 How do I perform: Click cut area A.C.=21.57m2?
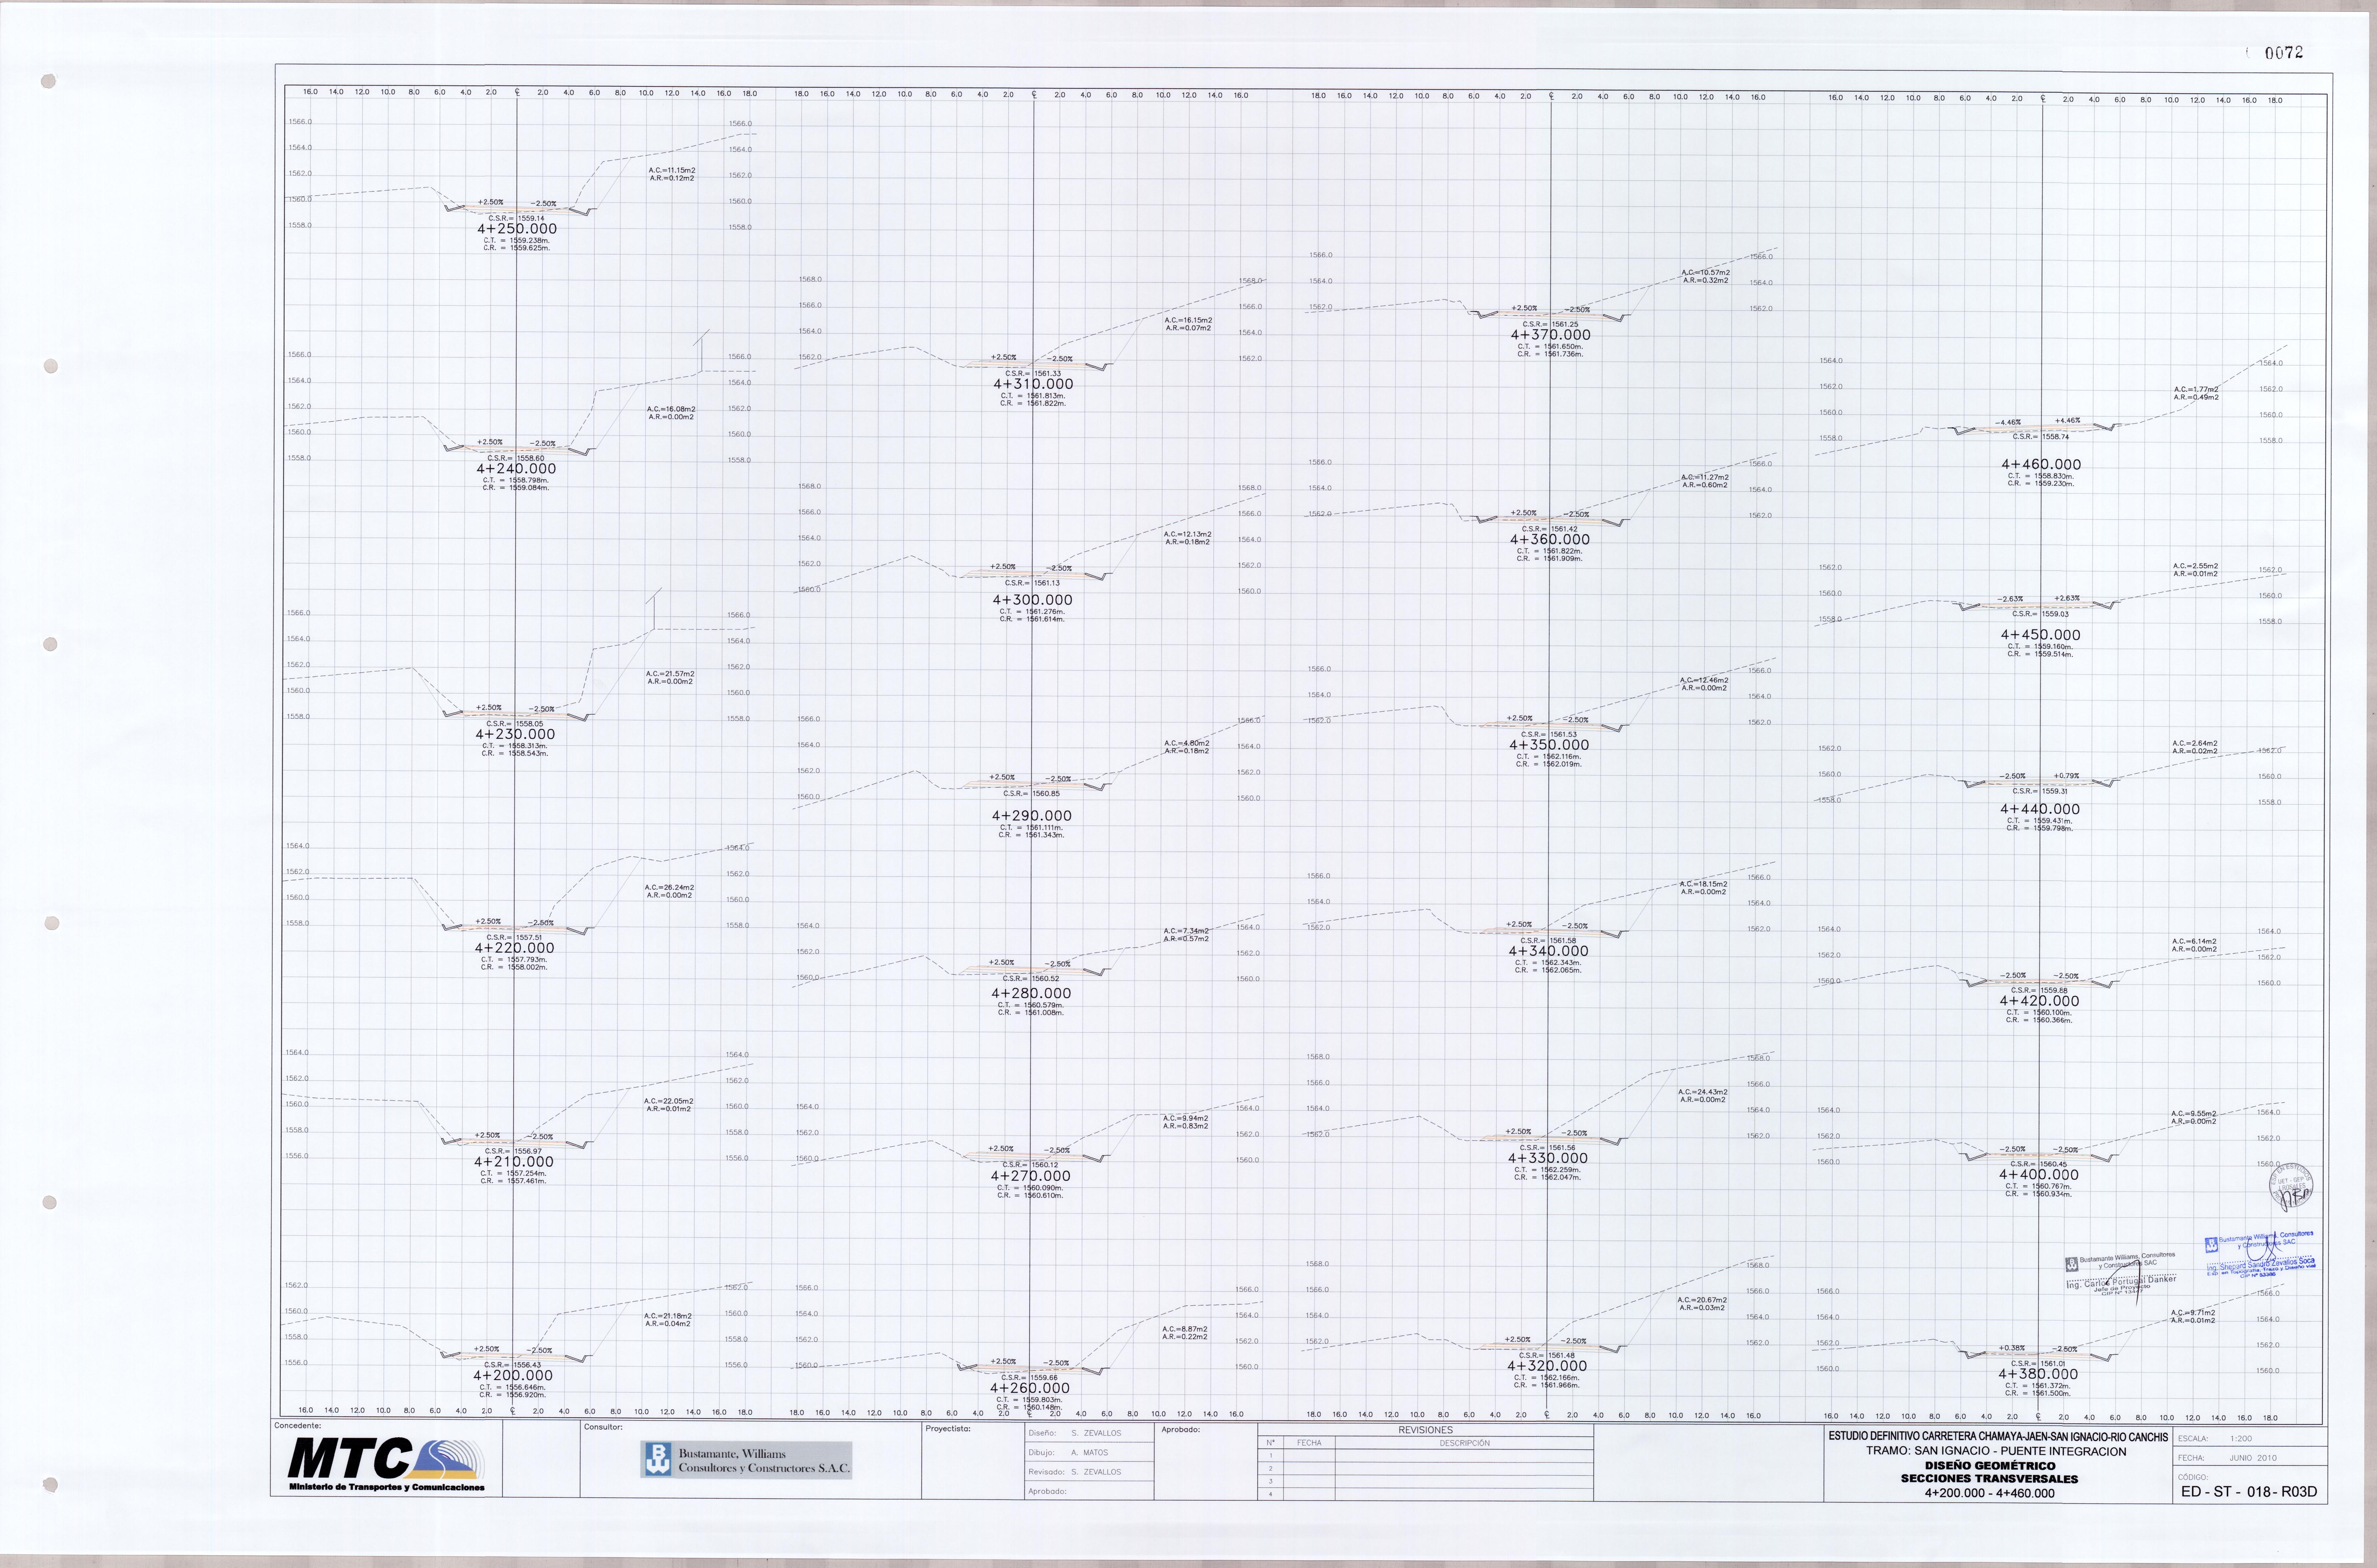click(670, 674)
